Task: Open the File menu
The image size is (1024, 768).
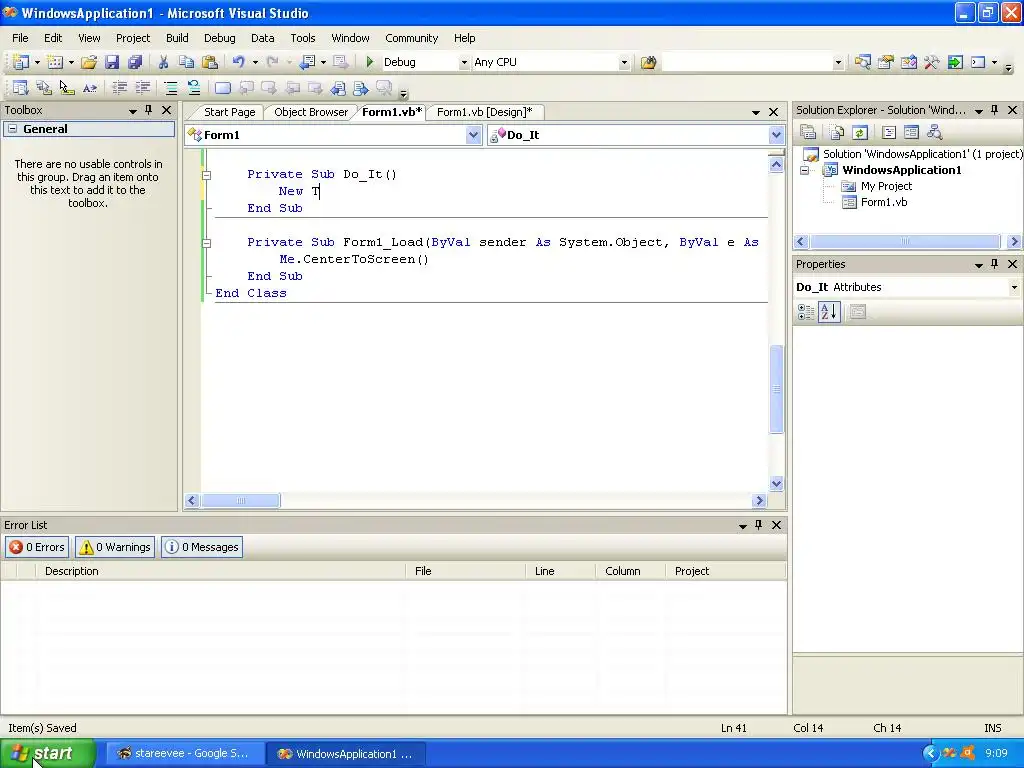Action: pyautogui.click(x=20, y=38)
